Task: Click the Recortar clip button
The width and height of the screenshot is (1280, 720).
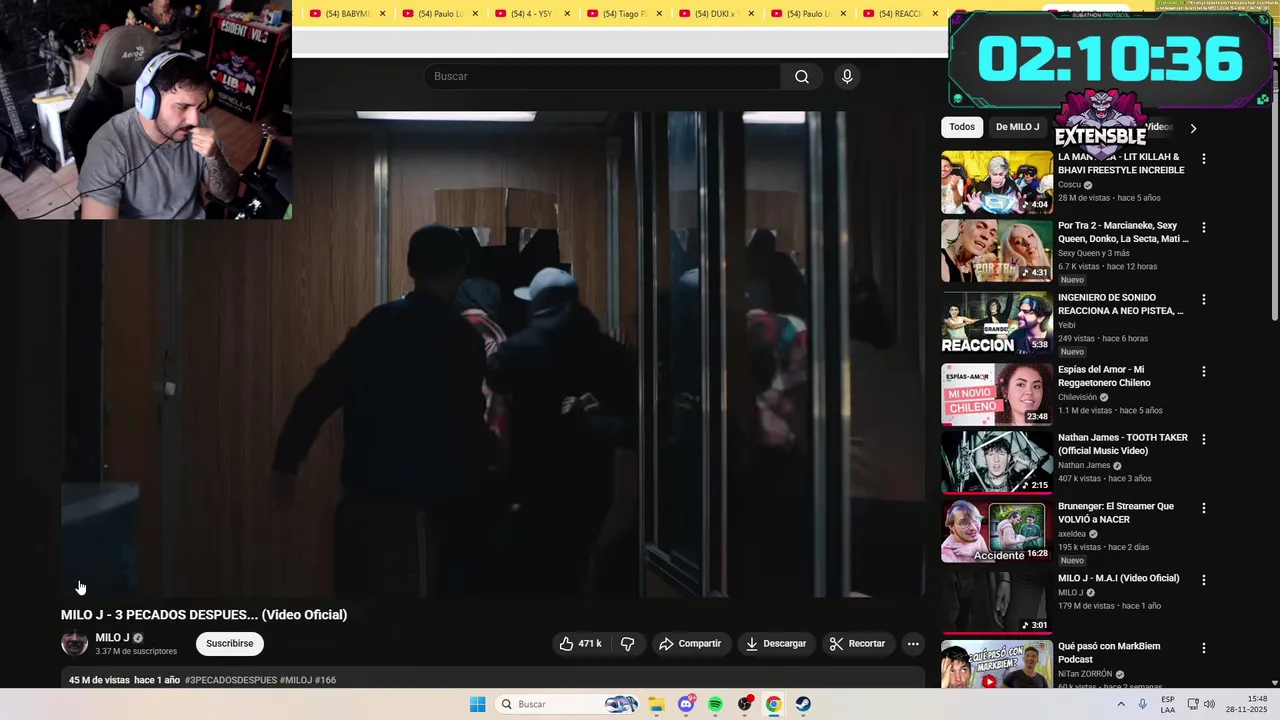Action: pyautogui.click(x=858, y=644)
